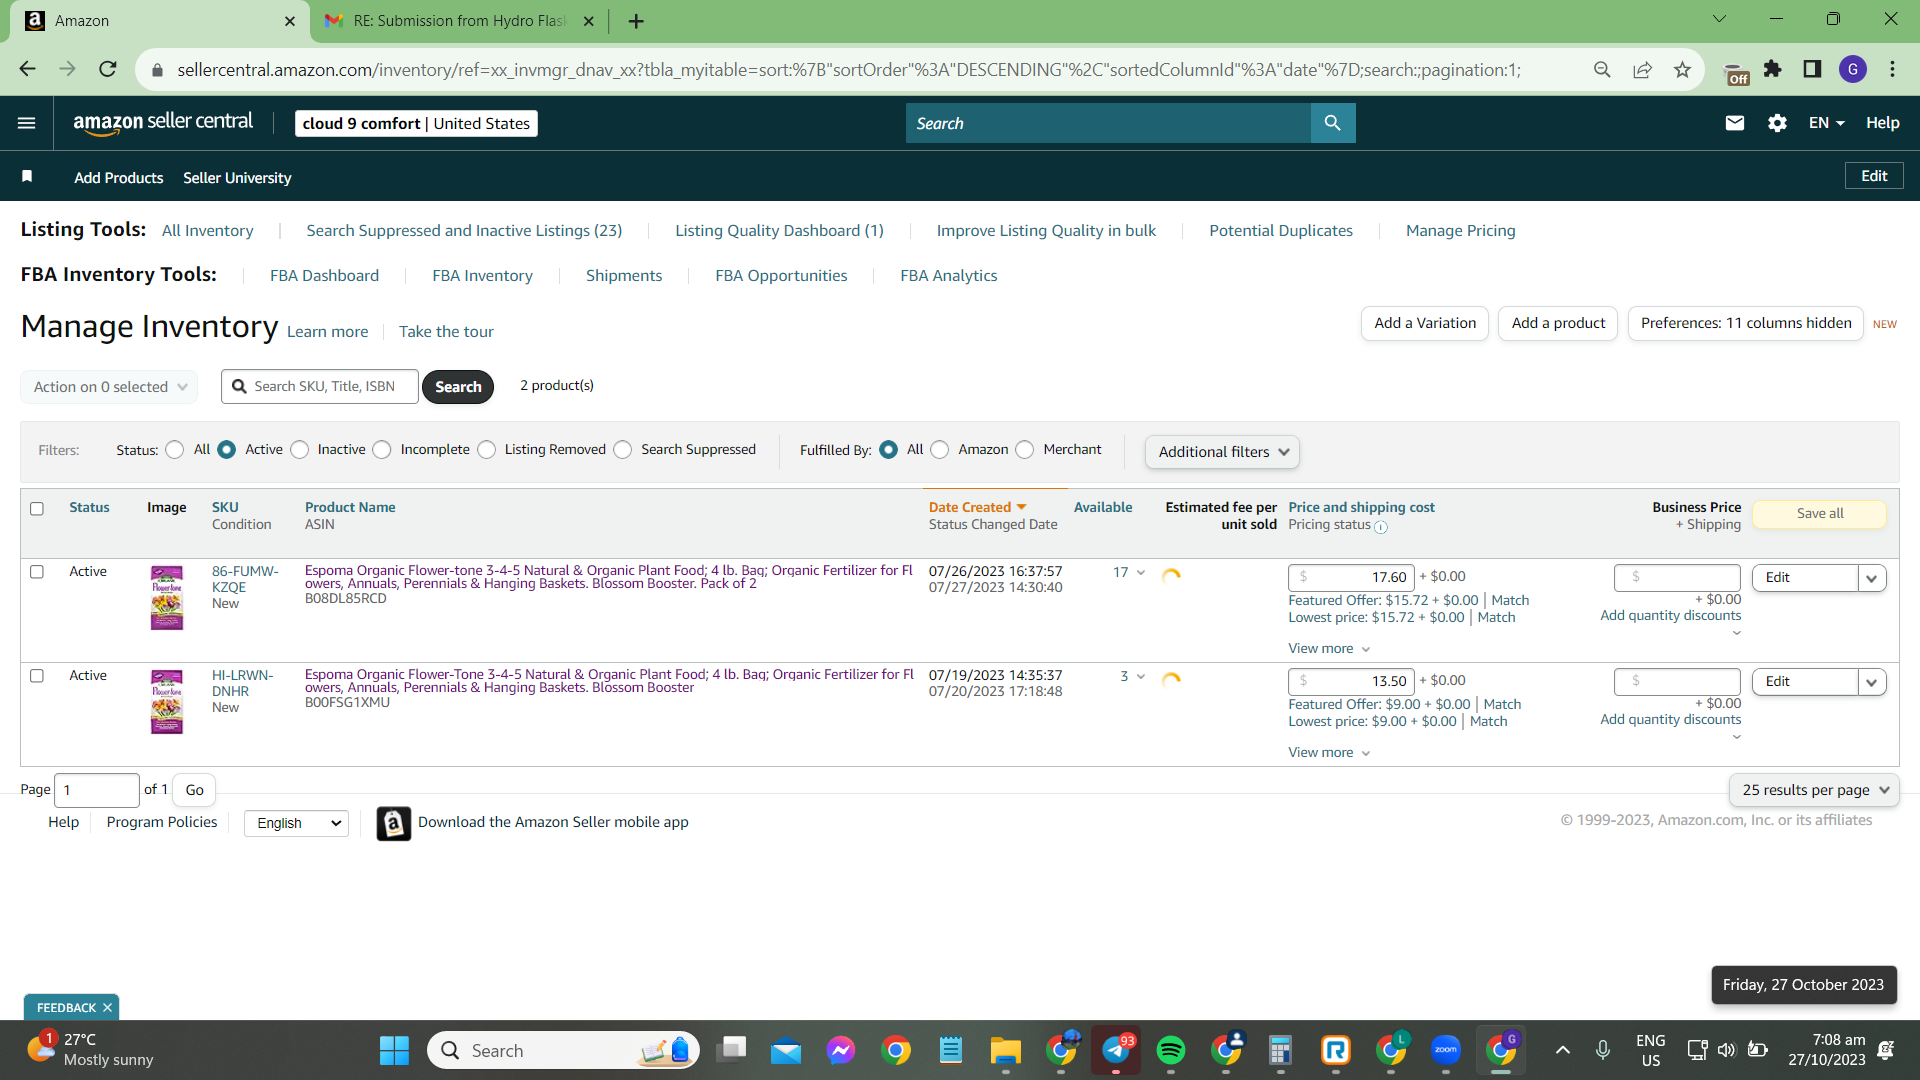Open the Action on 0 selected dropdown
This screenshot has height=1080, width=1920.
click(109, 387)
